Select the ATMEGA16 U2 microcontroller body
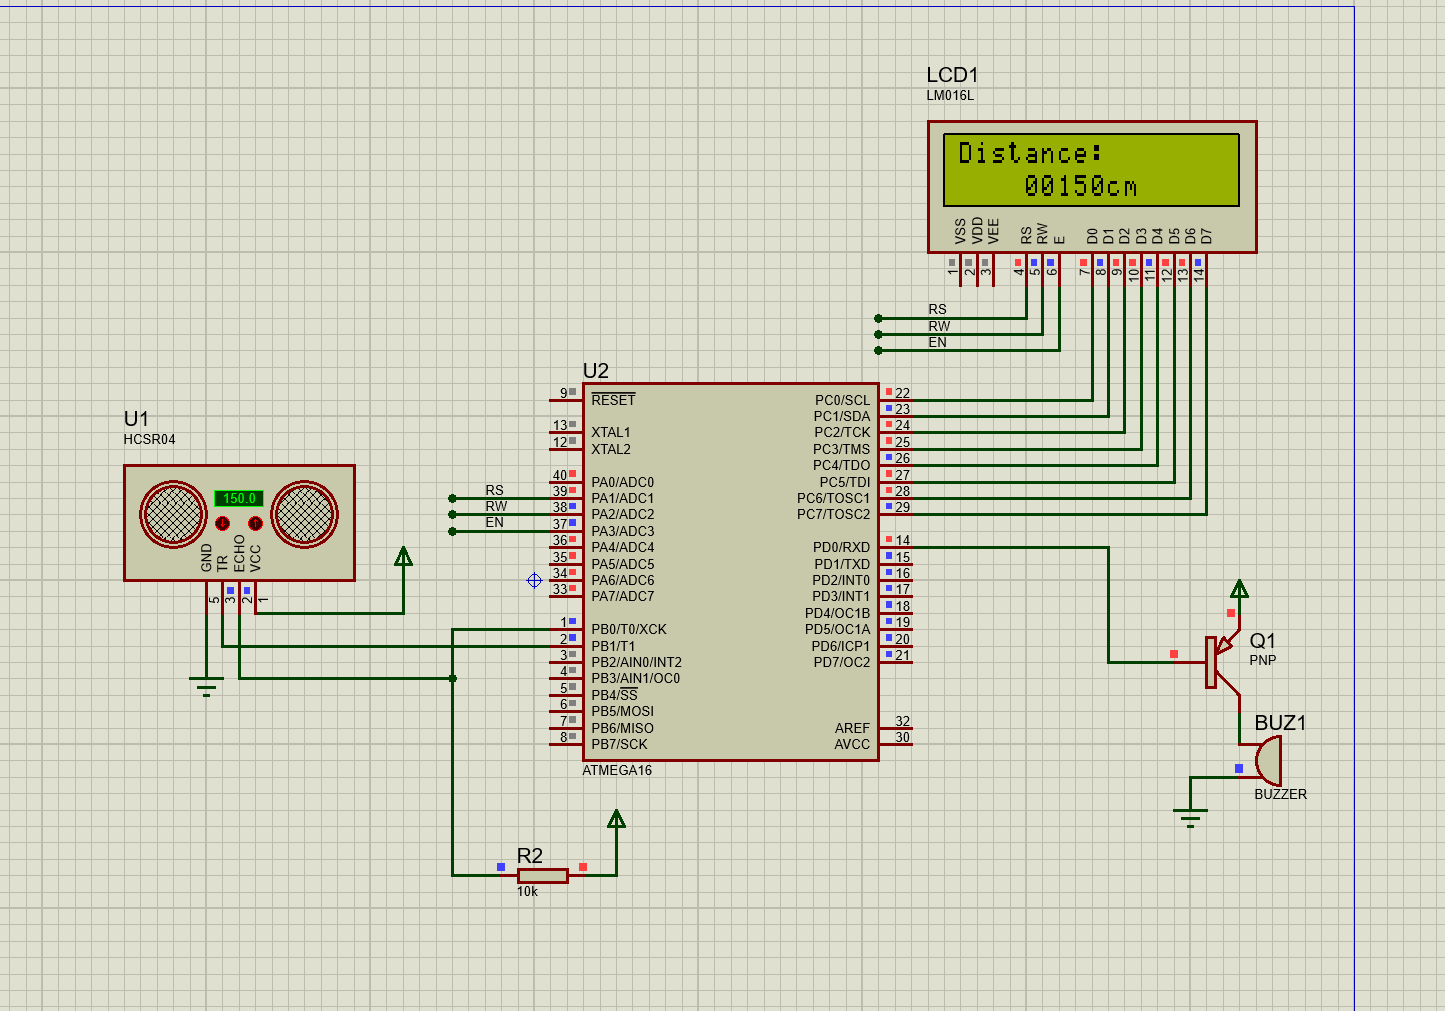The width and height of the screenshot is (1445, 1011). point(731,572)
